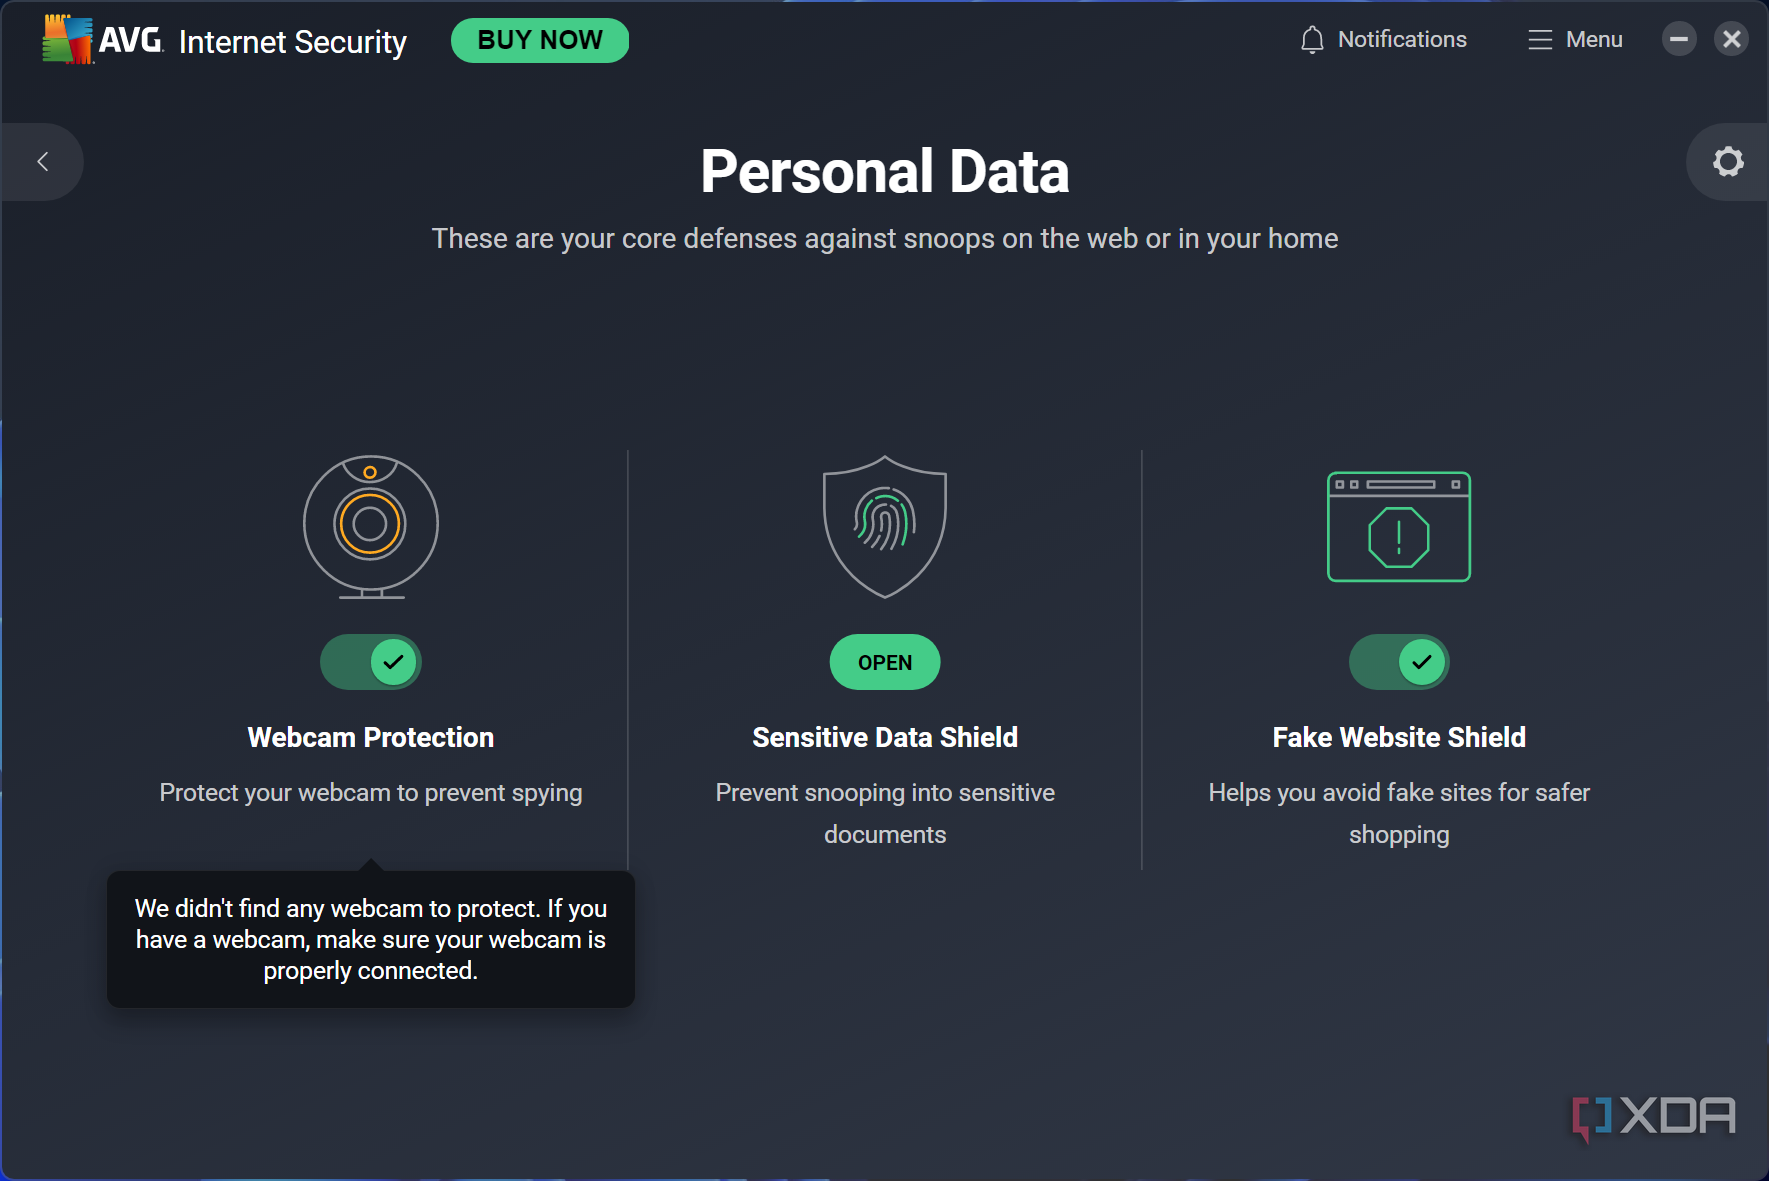Close the AVG window

click(1732, 39)
